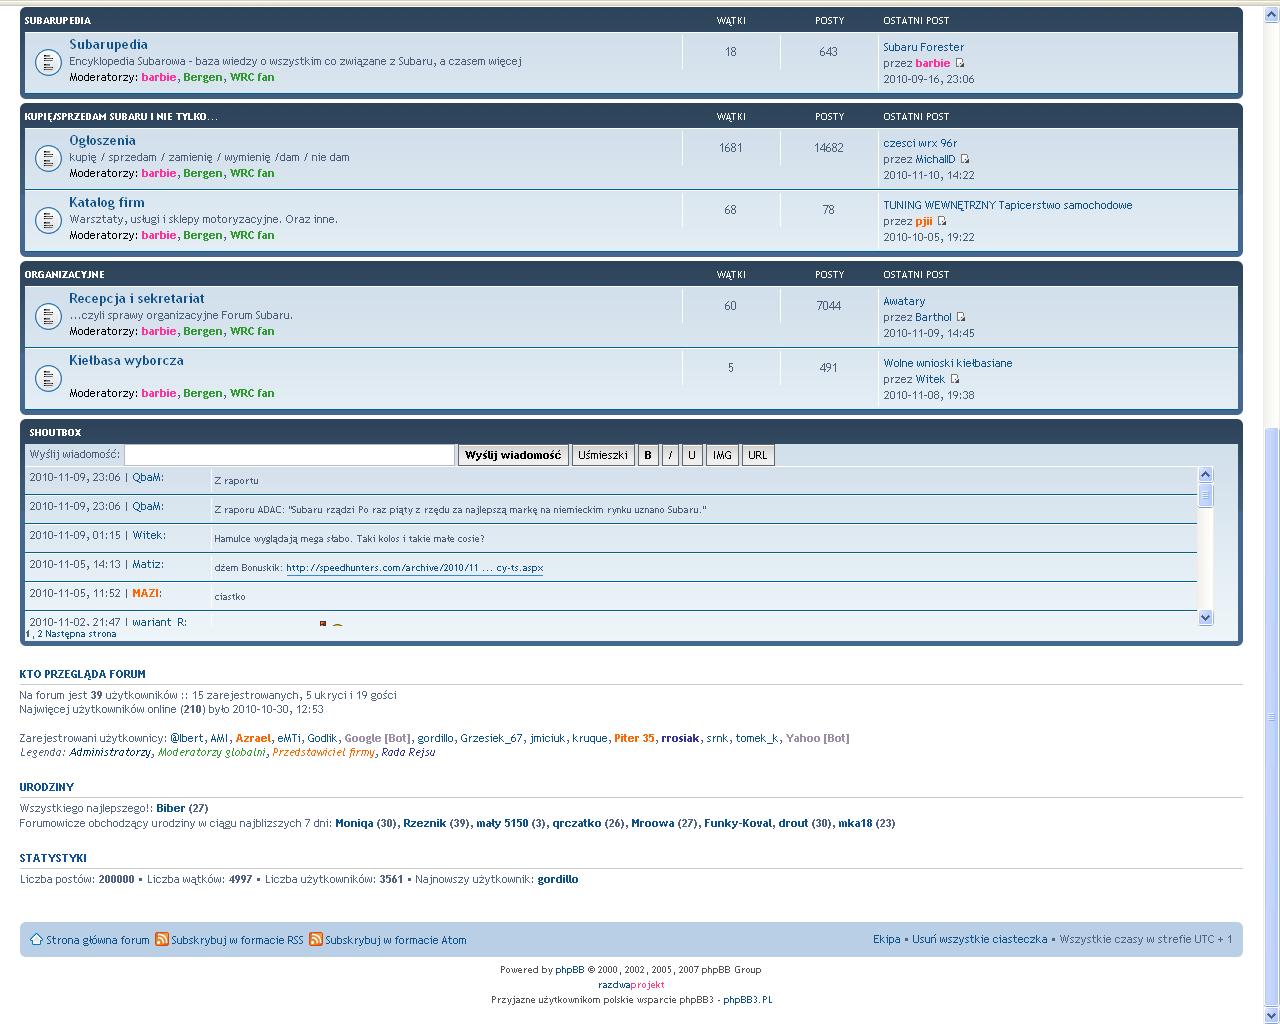The image size is (1280, 1024).
Task: Click the Kiełbasa wyborcza forum icon
Action: click(48, 378)
